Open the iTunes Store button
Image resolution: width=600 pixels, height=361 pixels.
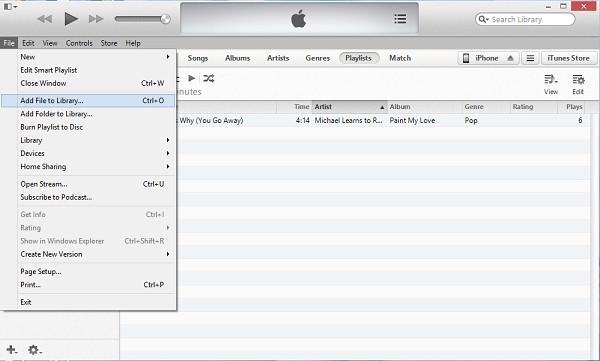click(x=568, y=58)
